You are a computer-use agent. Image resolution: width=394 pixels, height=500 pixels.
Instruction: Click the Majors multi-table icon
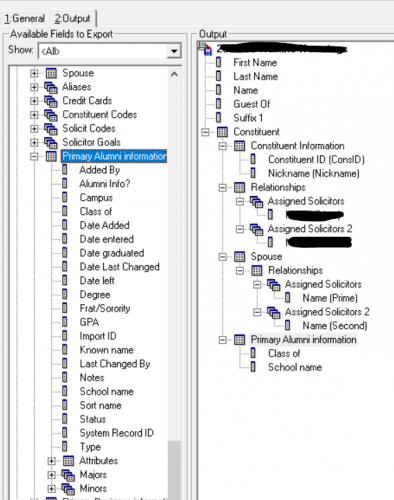[68, 475]
